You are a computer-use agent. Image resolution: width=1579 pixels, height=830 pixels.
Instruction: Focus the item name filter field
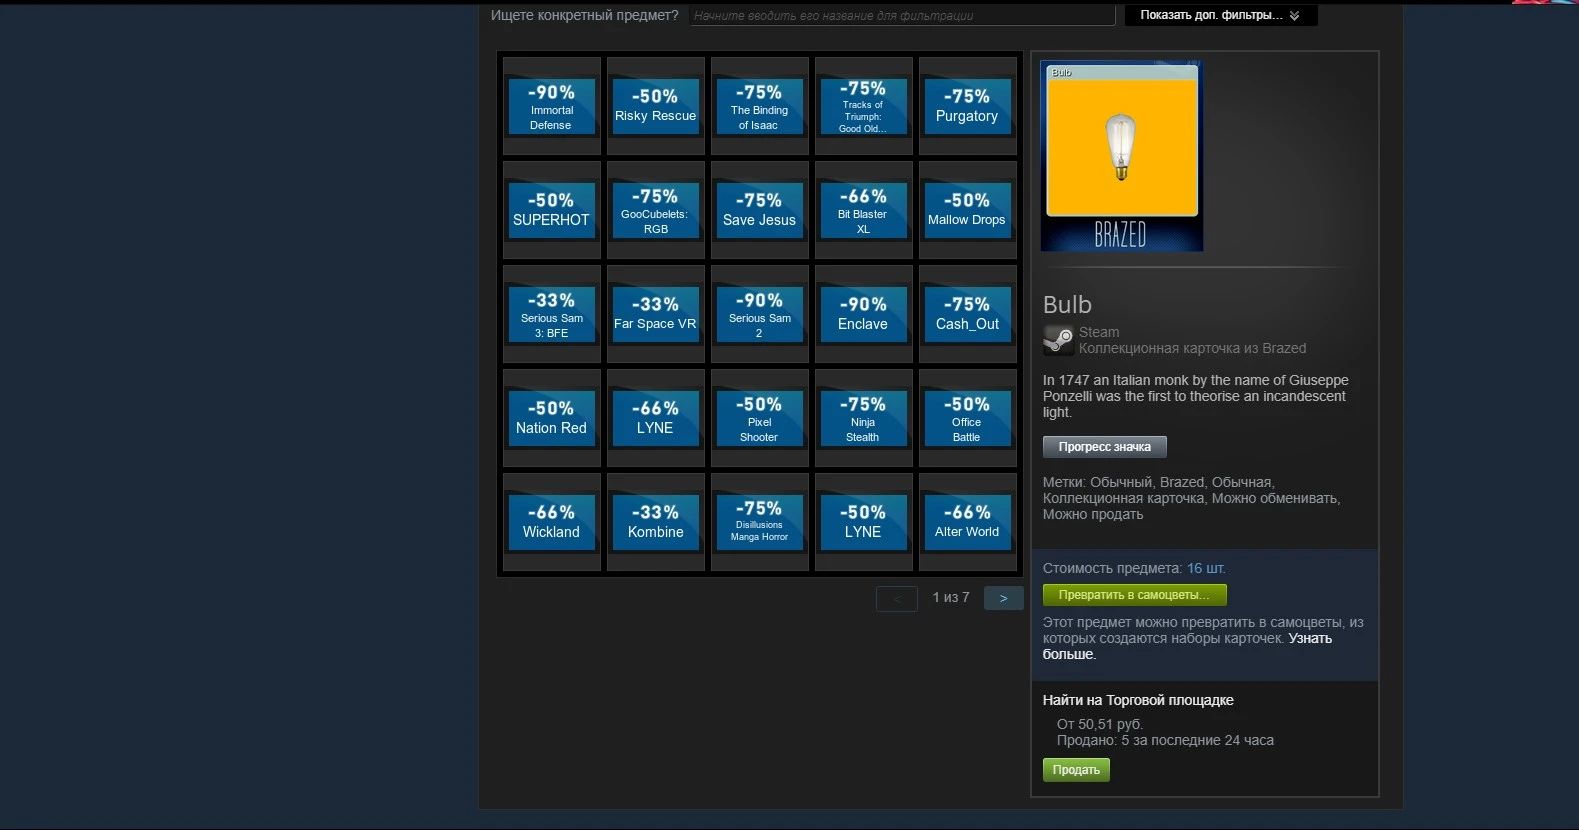[x=901, y=15]
